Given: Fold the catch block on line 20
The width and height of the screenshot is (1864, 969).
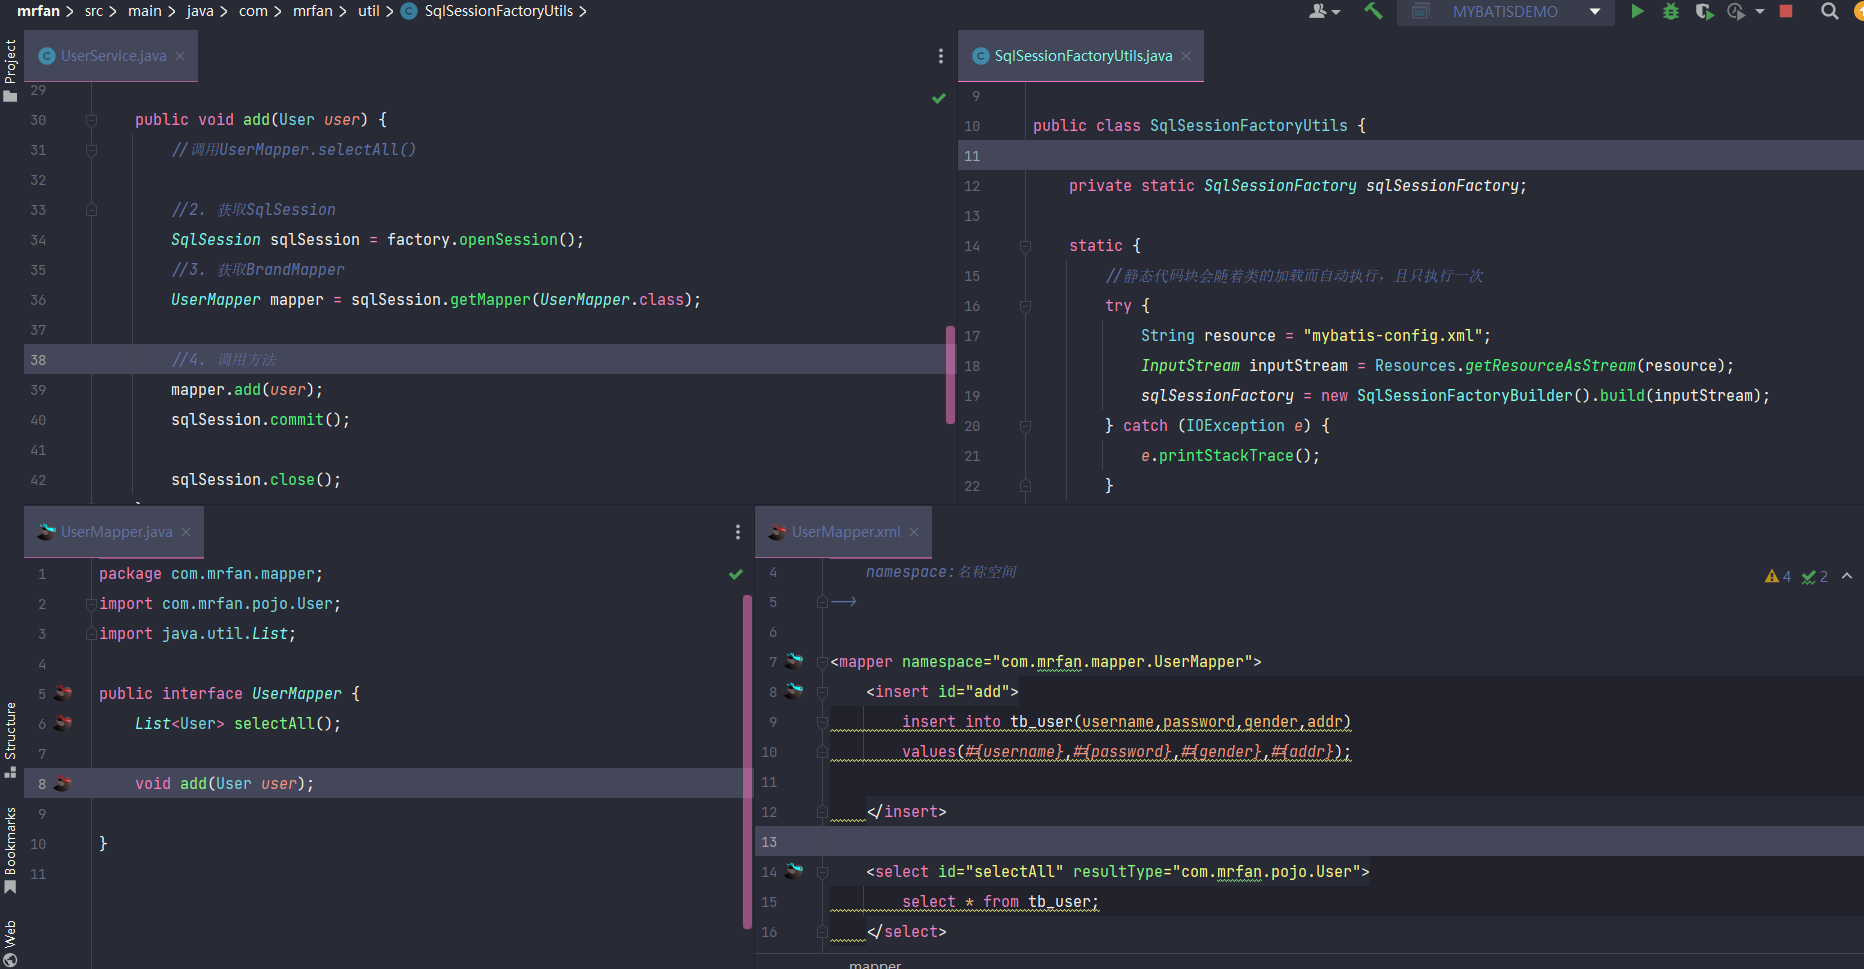Looking at the screenshot, I should 1025,426.
